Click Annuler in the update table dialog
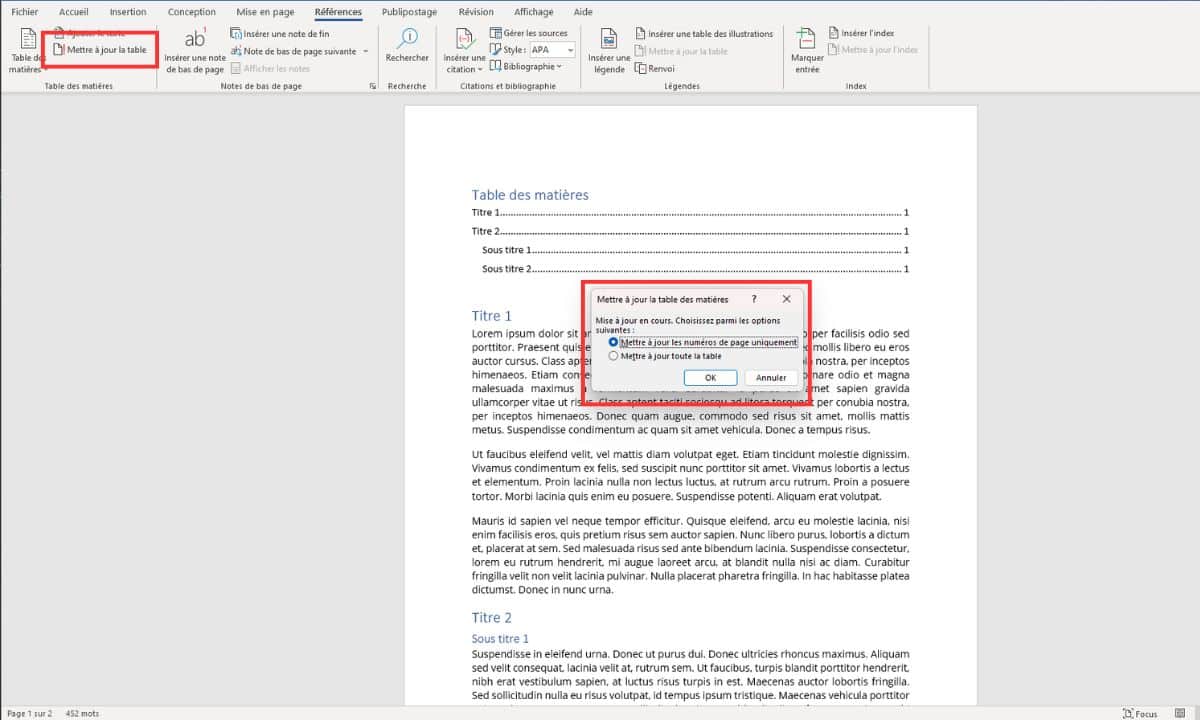 coord(771,378)
